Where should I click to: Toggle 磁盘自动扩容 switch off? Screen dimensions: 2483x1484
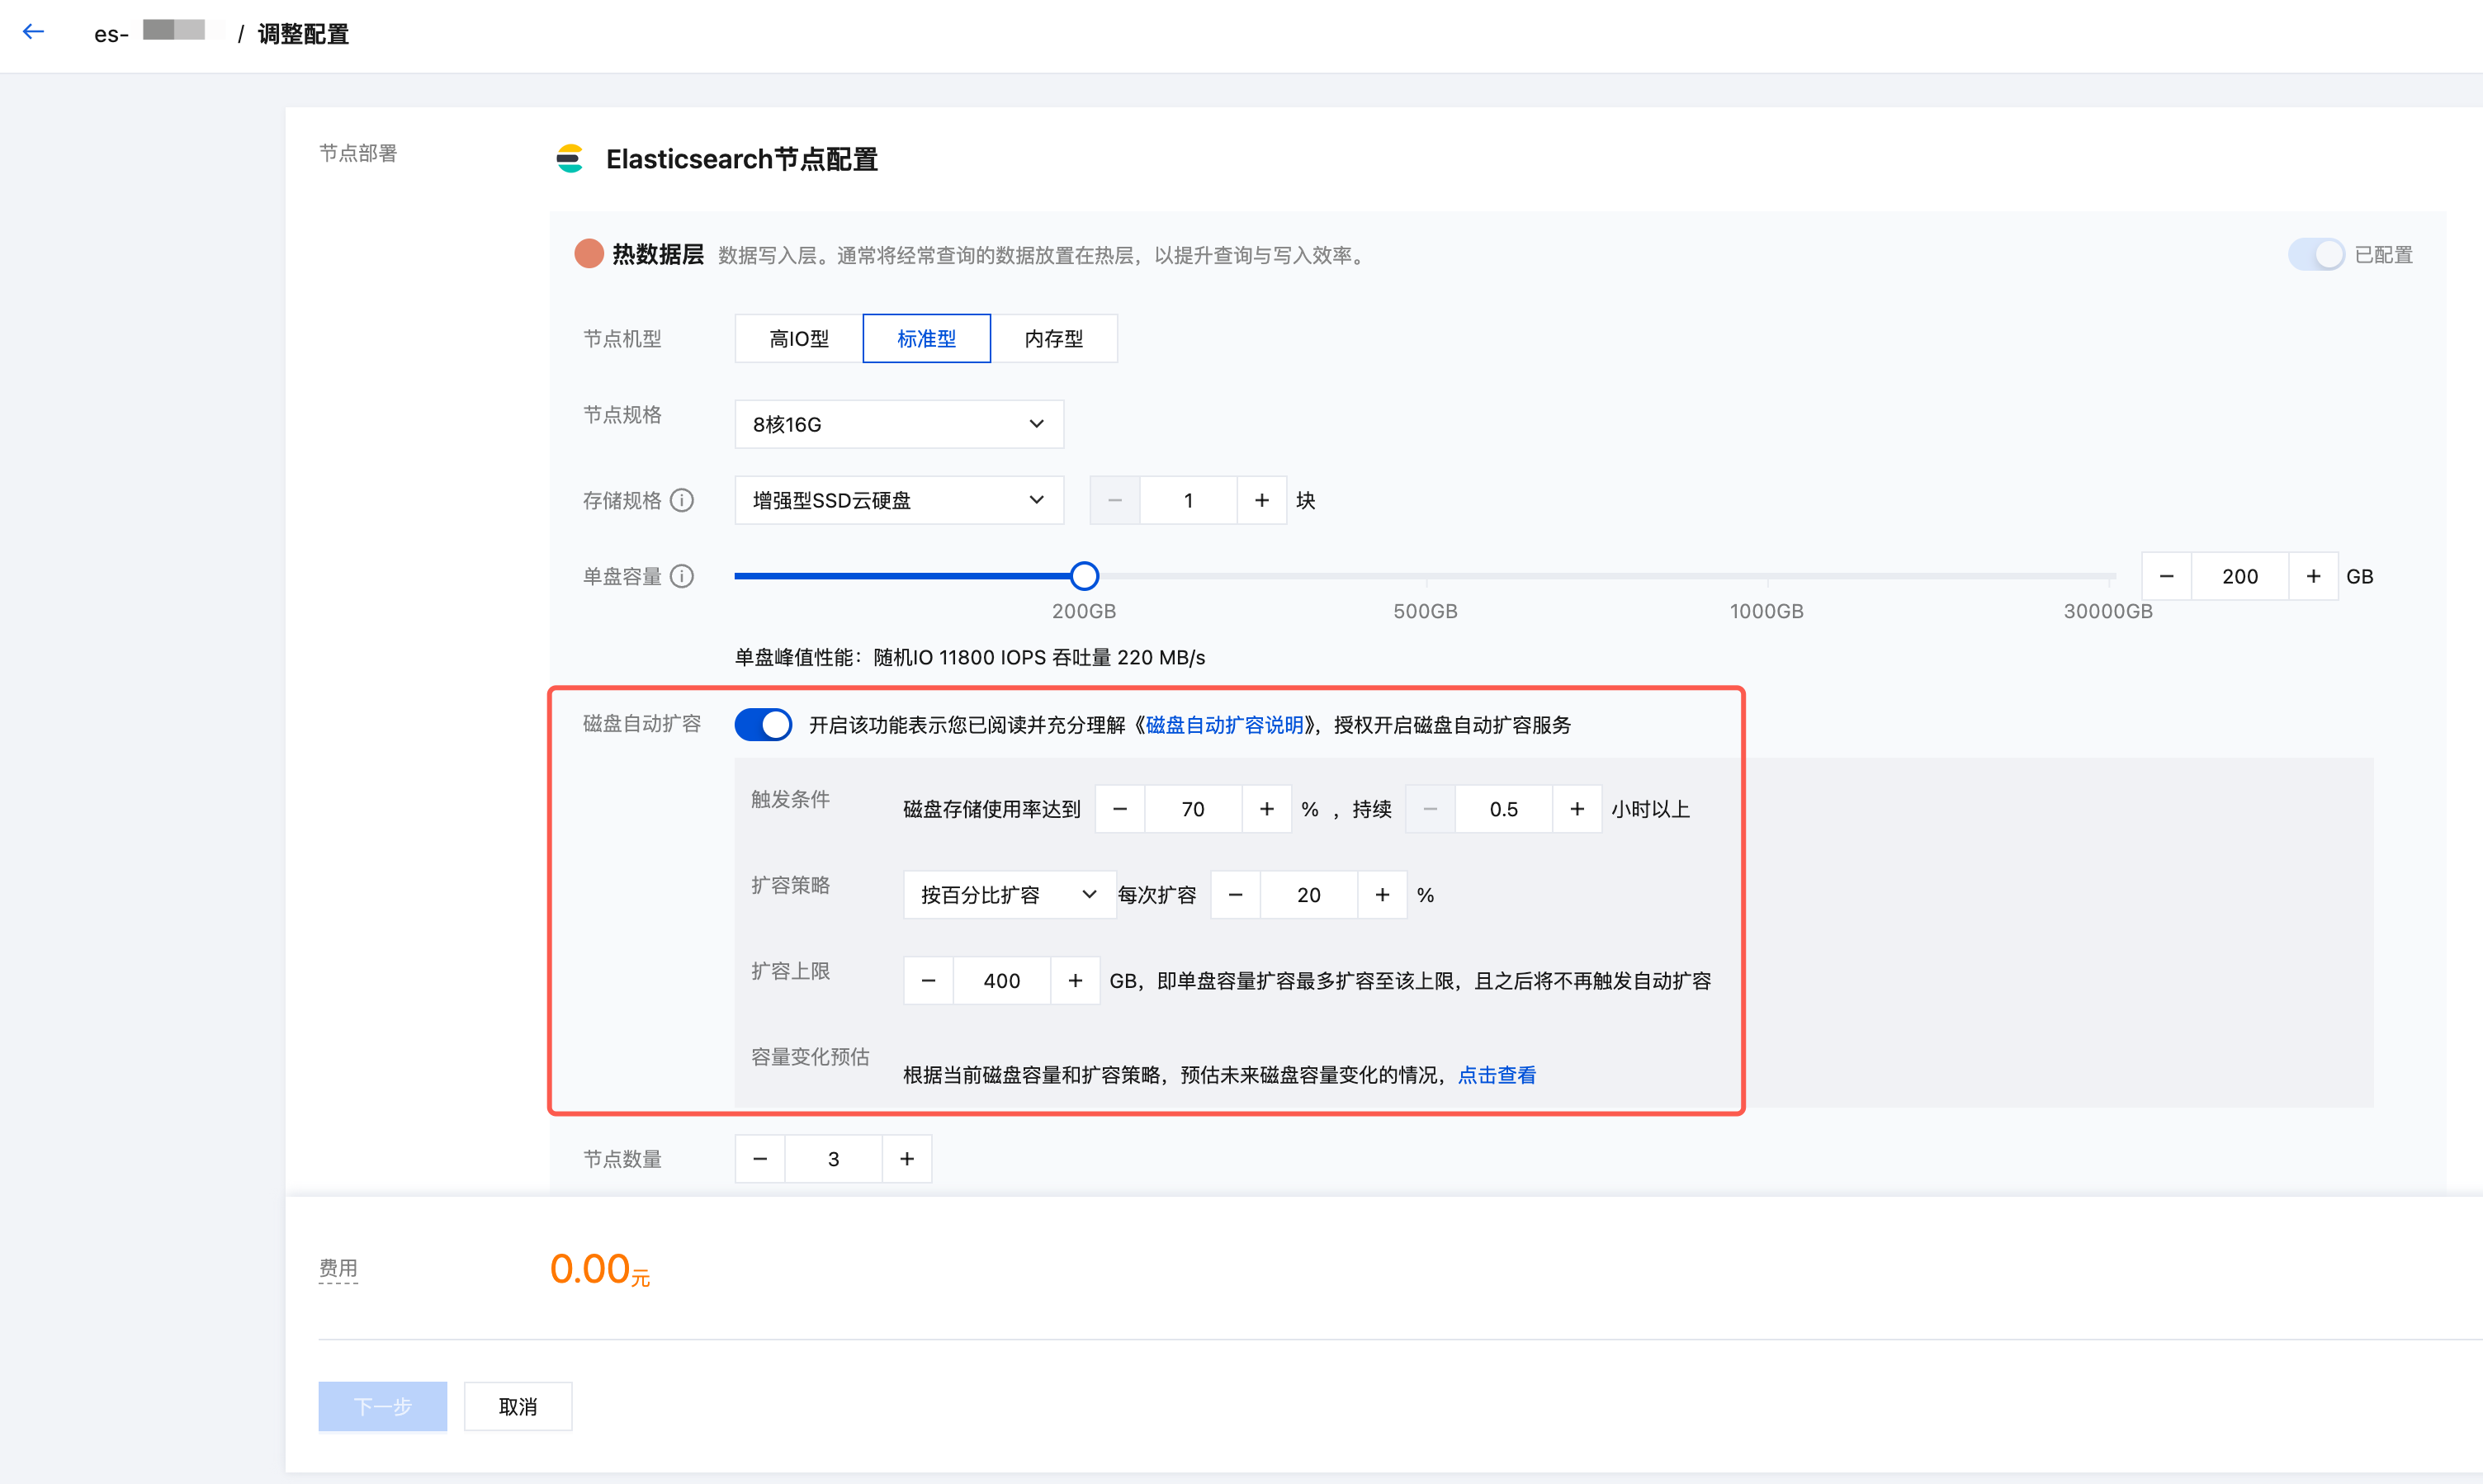[x=763, y=724]
